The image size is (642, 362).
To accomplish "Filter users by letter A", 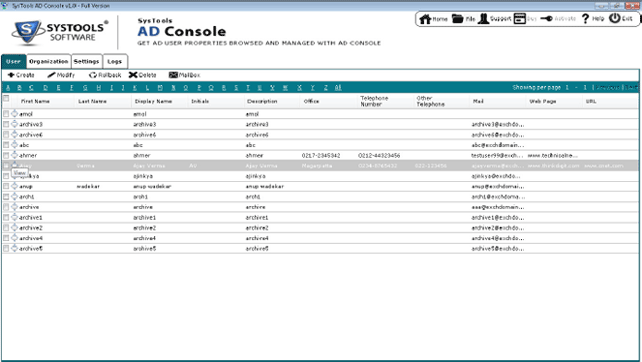I will point(8,87).
